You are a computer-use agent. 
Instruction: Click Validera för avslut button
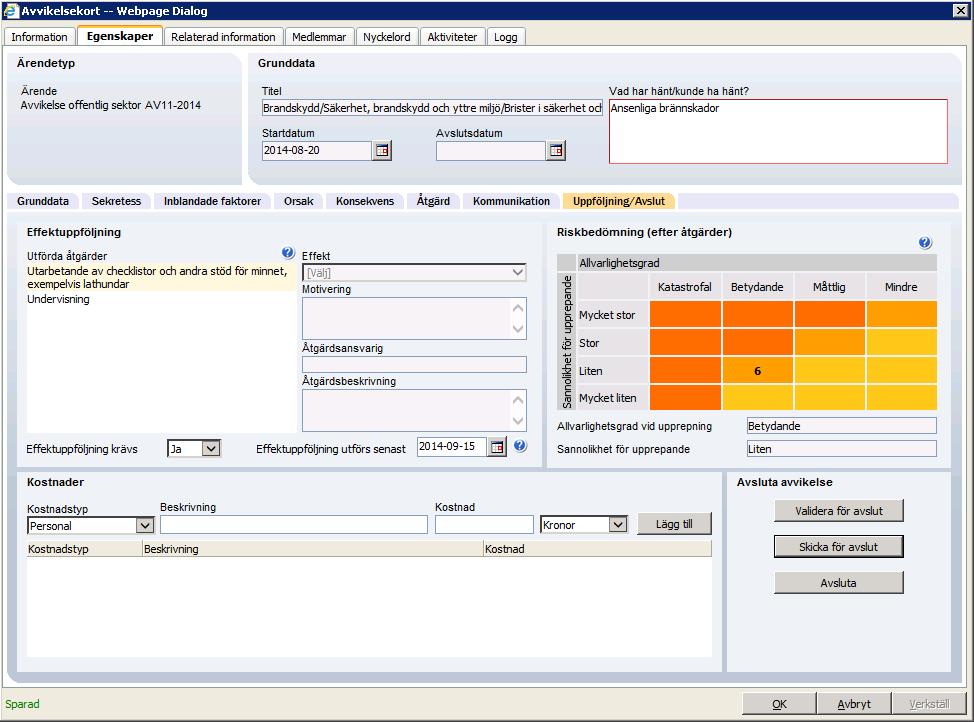coord(839,511)
